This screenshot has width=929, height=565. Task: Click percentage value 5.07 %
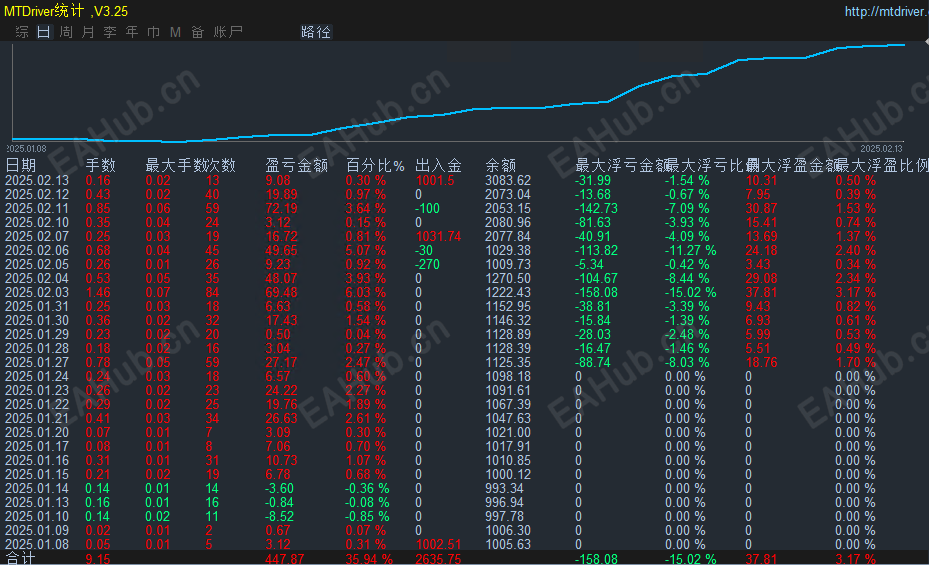click(x=366, y=251)
